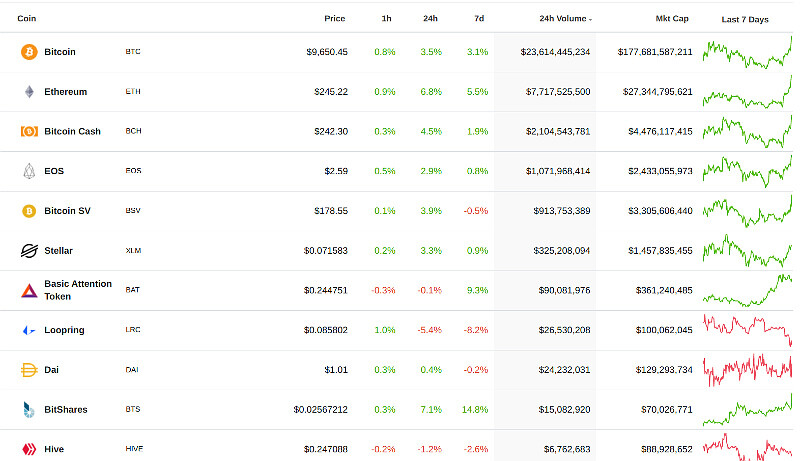Sort table by Mkt Cap header
Viewport: 800px width, 461px height.
click(672, 18)
